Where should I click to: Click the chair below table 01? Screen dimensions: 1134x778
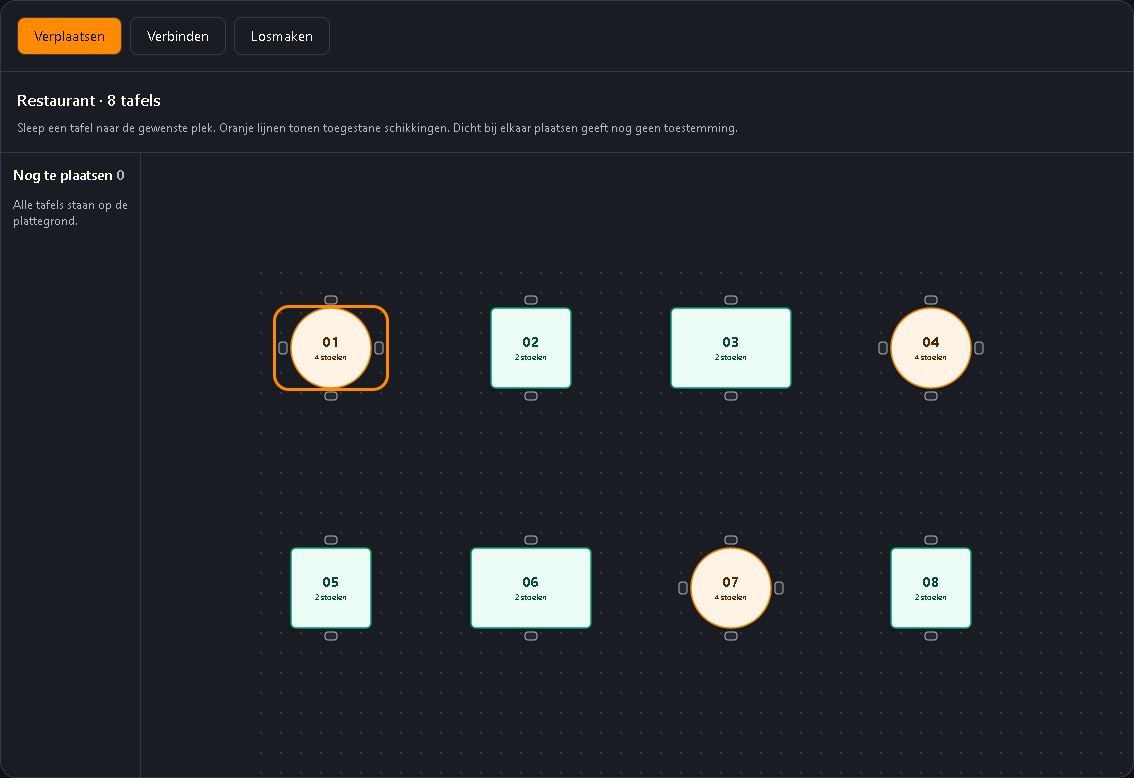tap(331, 396)
